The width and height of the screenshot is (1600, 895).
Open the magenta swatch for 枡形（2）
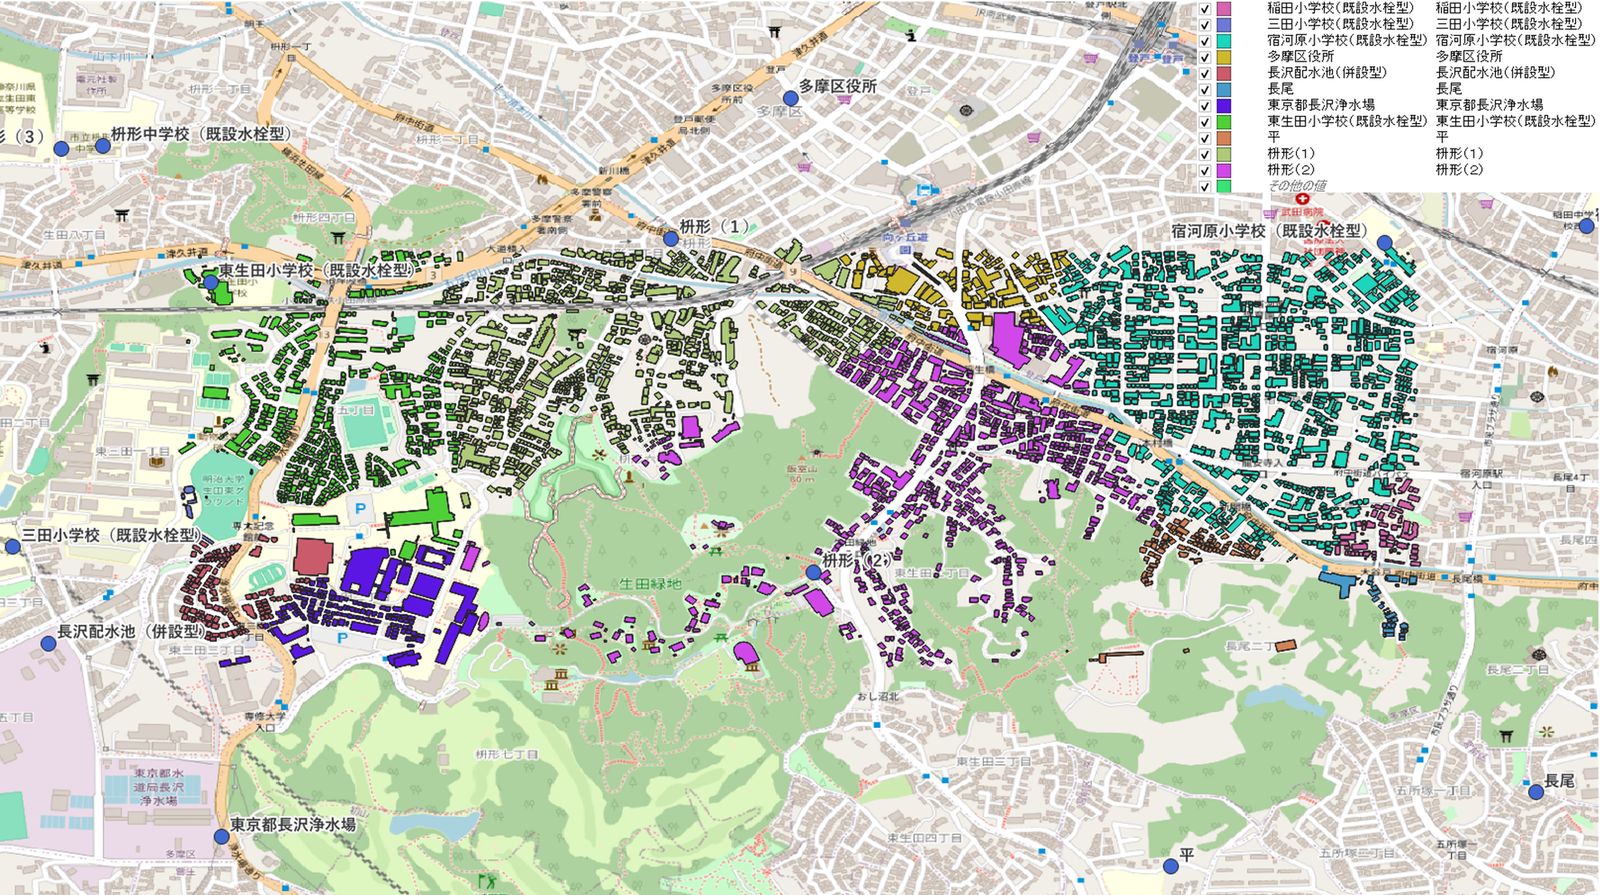[1224, 170]
